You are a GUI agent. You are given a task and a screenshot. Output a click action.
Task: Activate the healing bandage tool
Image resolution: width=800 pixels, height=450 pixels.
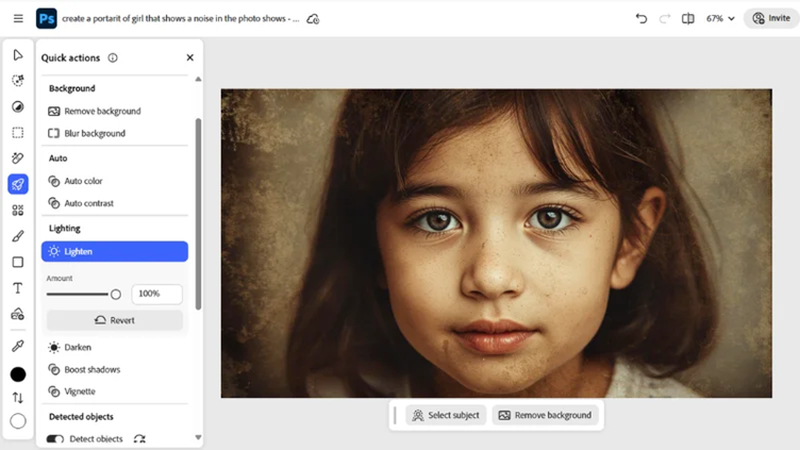coord(18,158)
